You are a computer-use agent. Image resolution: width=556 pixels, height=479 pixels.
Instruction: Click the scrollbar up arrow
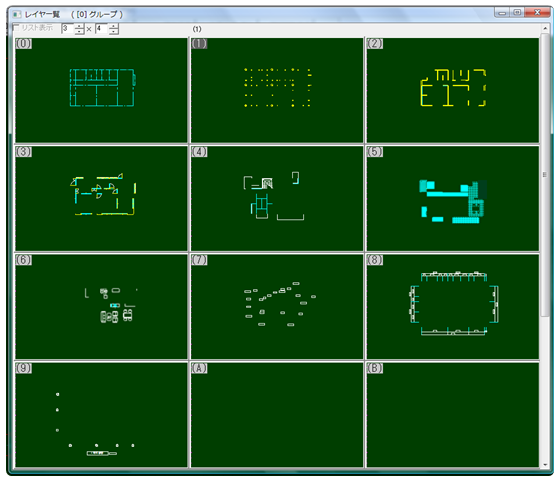(545, 28)
